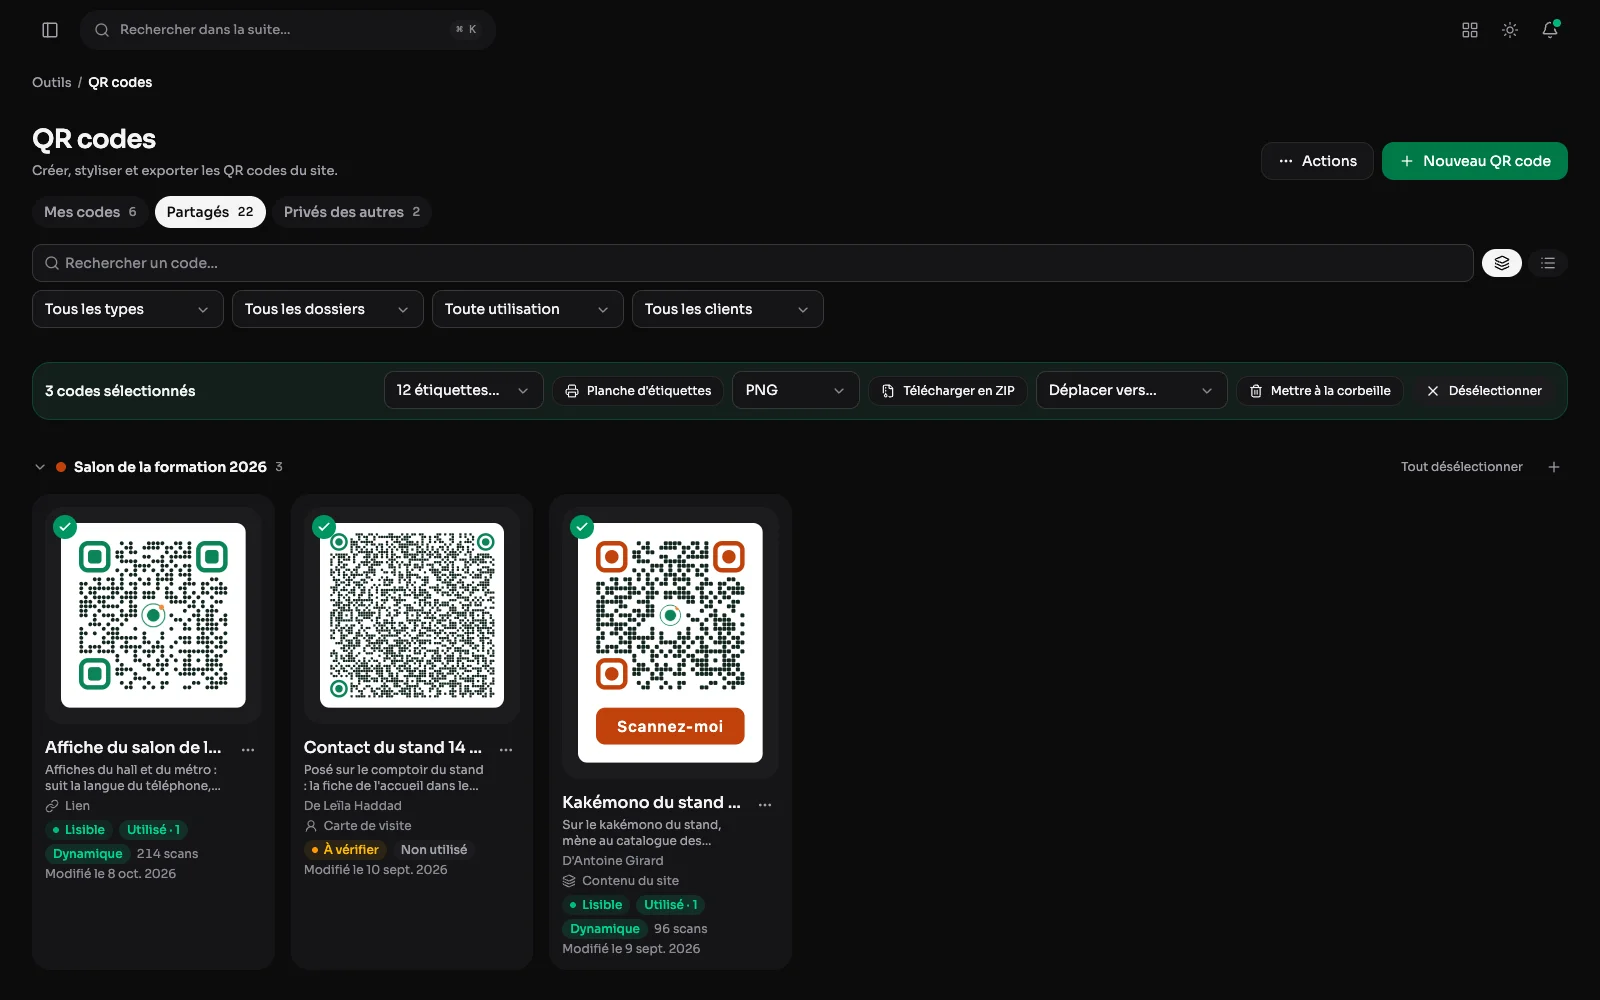Switch to Mes codes tab
This screenshot has height=1000, width=1600.
pos(90,212)
